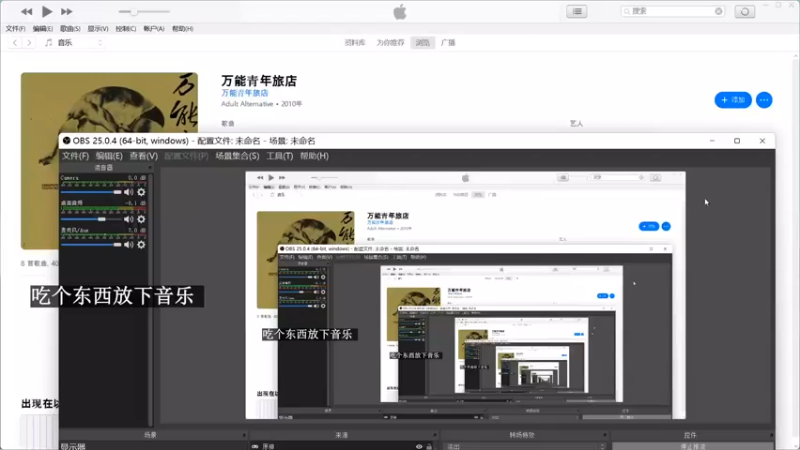Open the 音乐 media type dropdown
Viewport: 800px width, 450px height.
coord(74,43)
